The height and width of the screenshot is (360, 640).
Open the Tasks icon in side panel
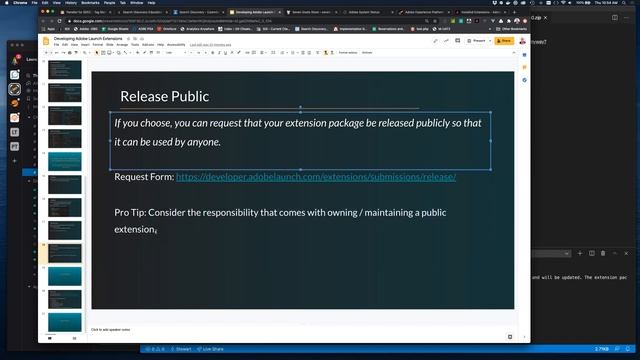(524, 80)
